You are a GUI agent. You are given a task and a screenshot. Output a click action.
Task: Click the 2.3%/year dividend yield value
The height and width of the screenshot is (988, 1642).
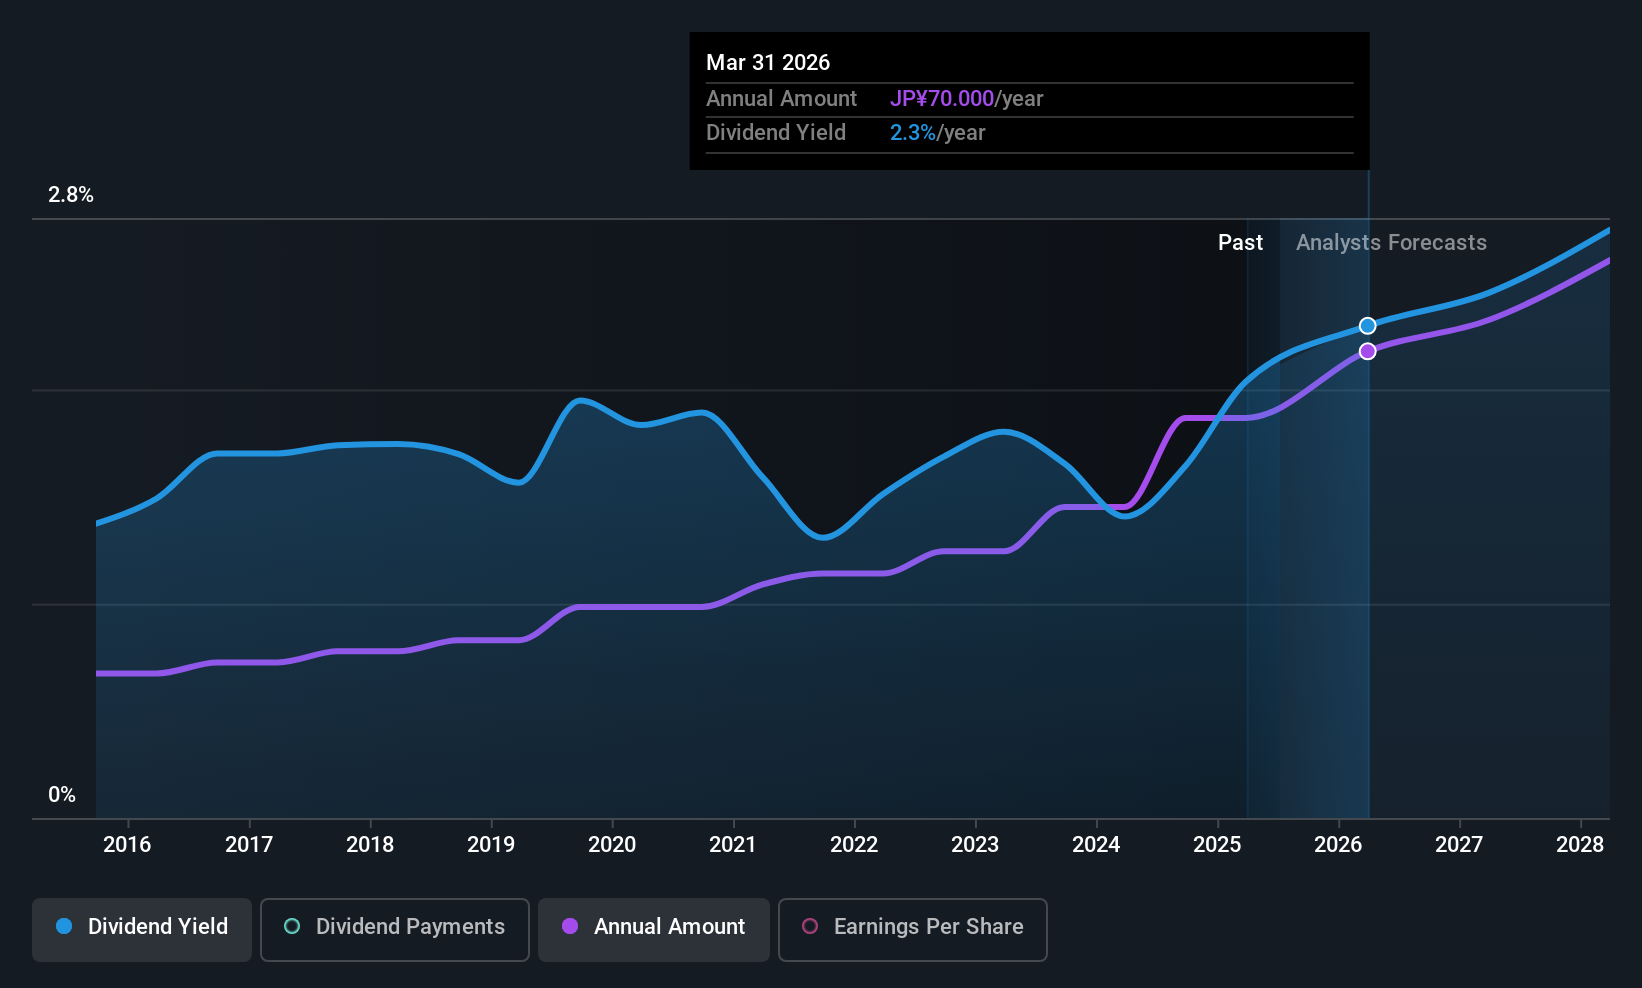point(937,133)
